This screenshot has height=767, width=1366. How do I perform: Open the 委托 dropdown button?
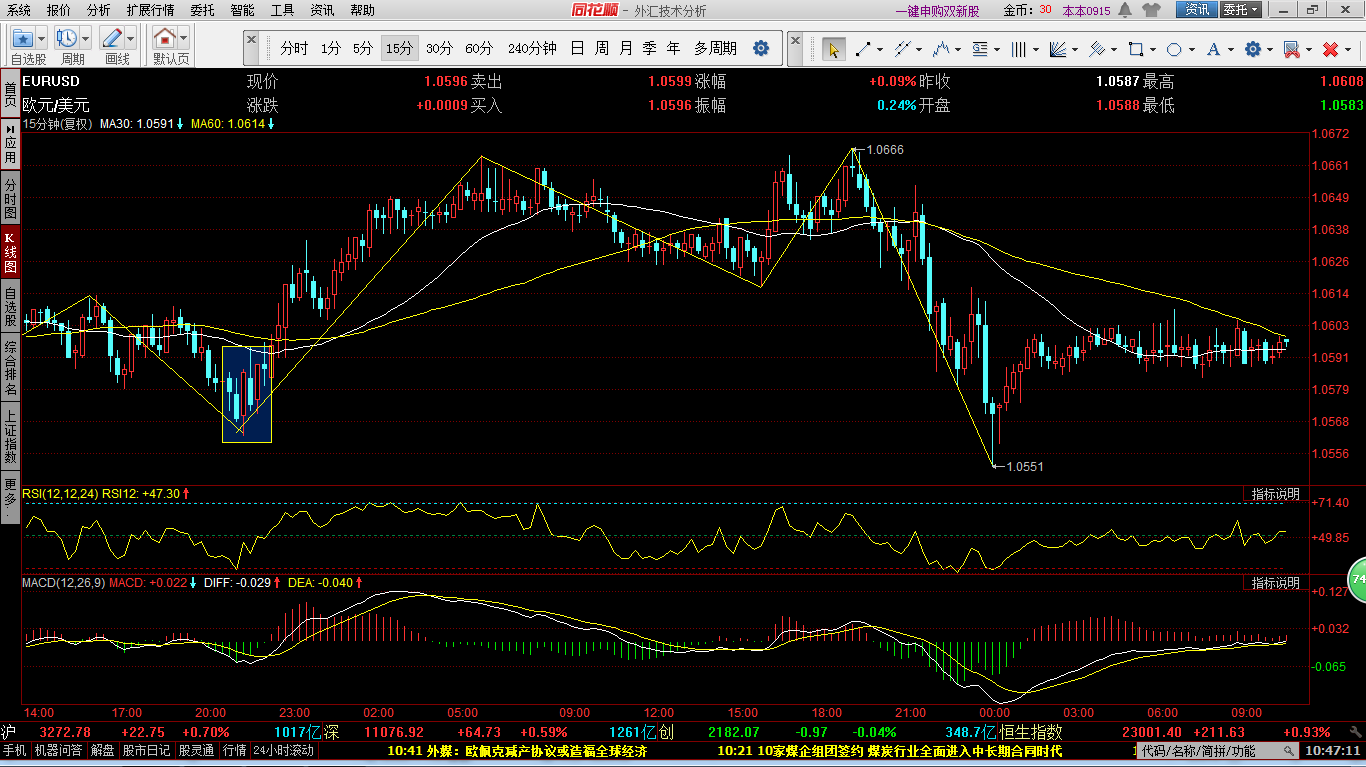1241,10
